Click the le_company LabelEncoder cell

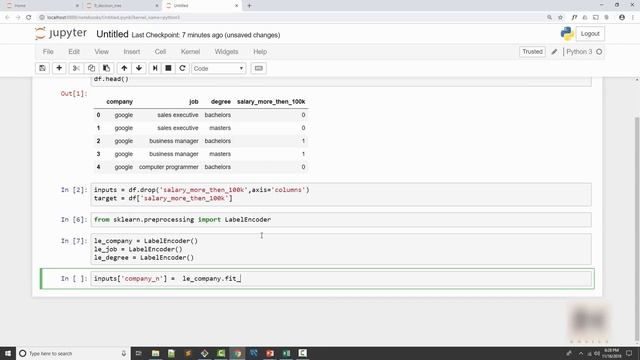(341, 249)
